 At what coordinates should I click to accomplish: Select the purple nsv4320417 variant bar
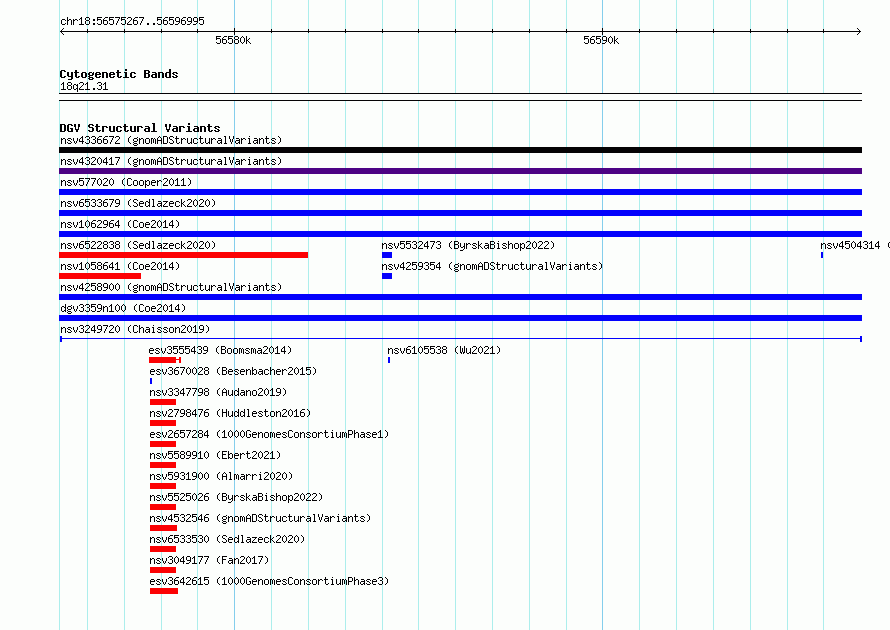tap(460, 171)
